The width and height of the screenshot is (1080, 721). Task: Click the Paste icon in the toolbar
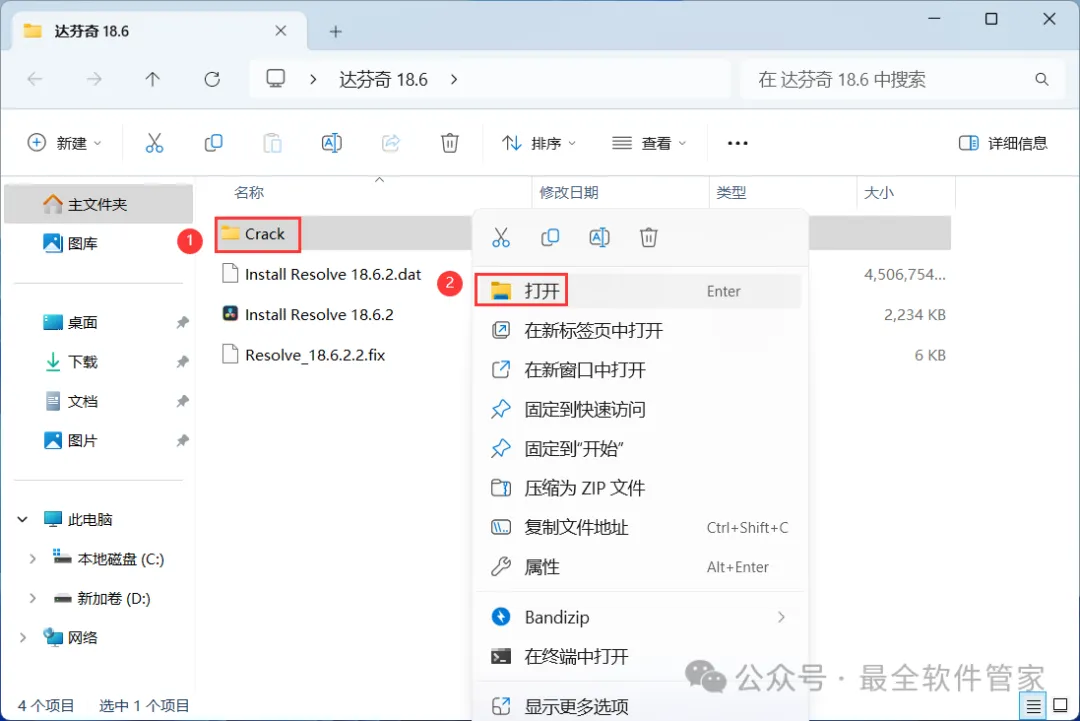pos(273,143)
